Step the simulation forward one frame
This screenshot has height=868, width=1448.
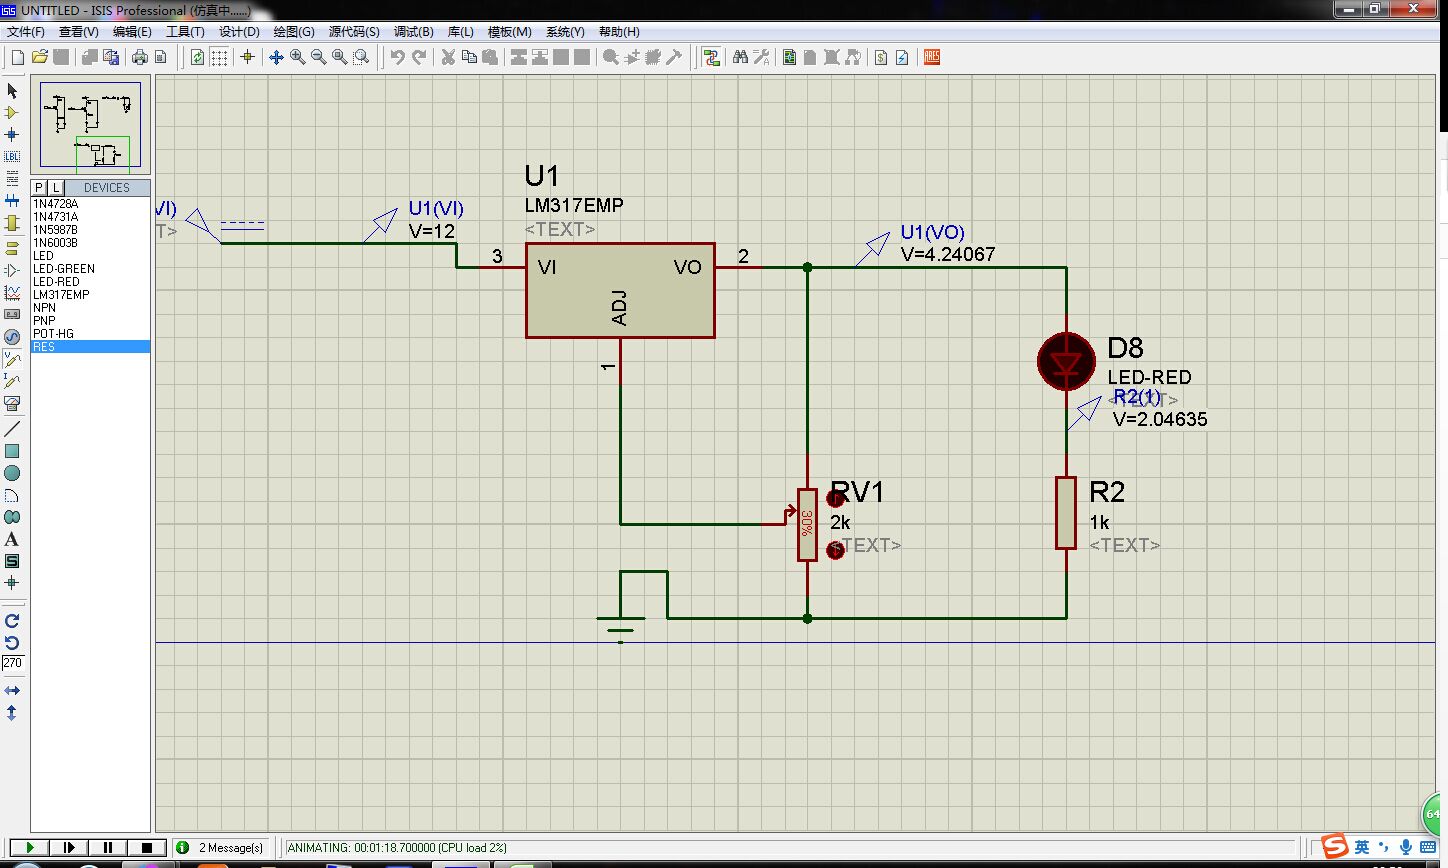(x=69, y=847)
